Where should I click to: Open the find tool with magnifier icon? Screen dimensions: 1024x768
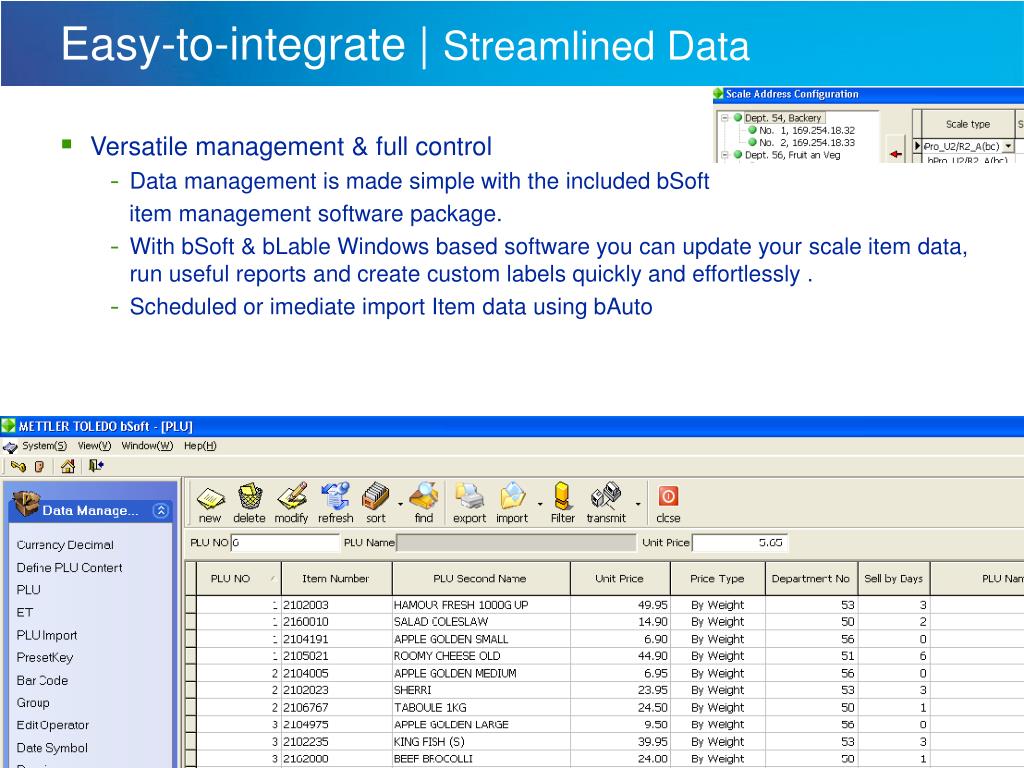[x=424, y=496]
